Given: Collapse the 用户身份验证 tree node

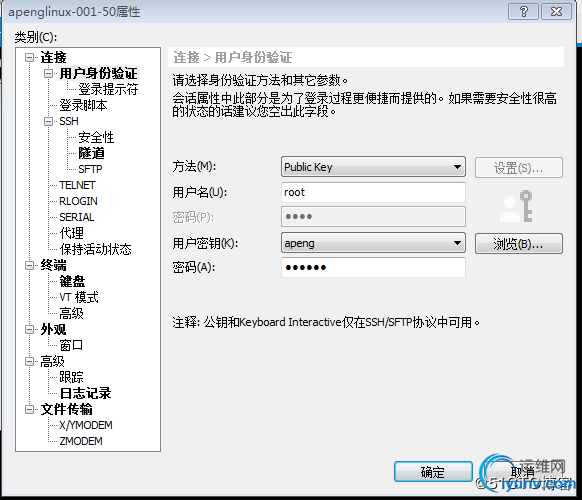Looking at the screenshot, I should (48, 73).
